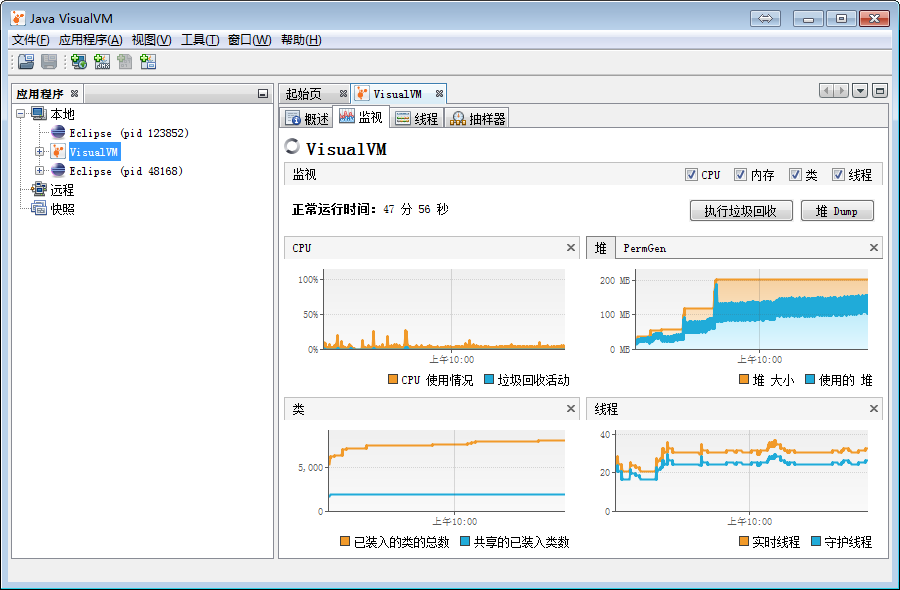Click the CPU usage chart area
This screenshot has width=900, height=590.
click(x=444, y=309)
